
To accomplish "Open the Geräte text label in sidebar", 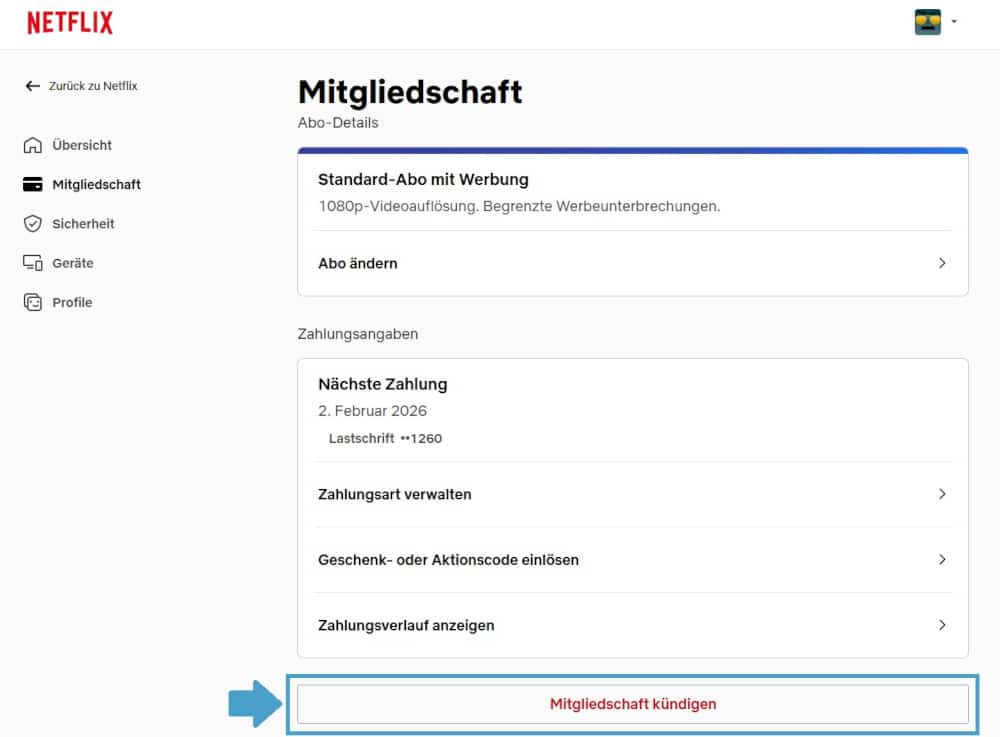I will (x=73, y=263).
